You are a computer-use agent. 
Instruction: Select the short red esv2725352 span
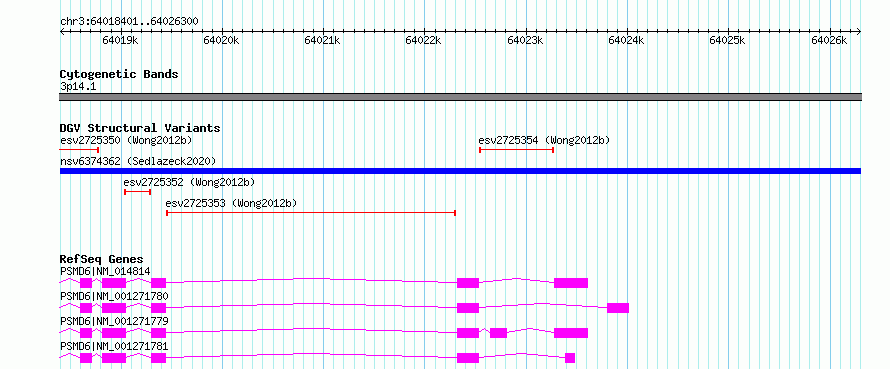(137, 192)
